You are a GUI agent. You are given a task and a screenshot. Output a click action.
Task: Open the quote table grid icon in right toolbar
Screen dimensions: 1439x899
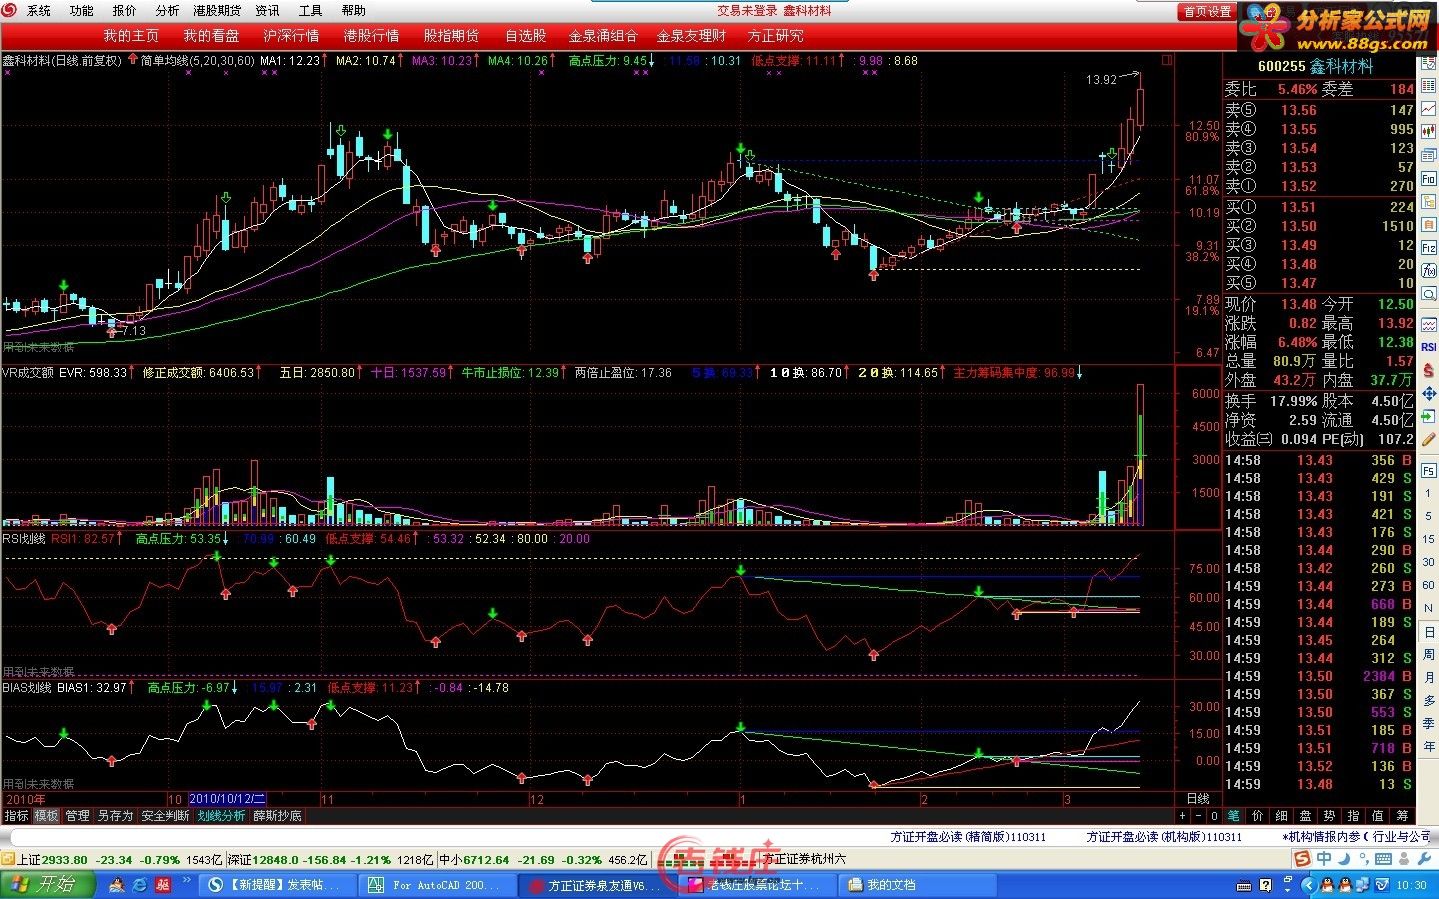click(1428, 86)
